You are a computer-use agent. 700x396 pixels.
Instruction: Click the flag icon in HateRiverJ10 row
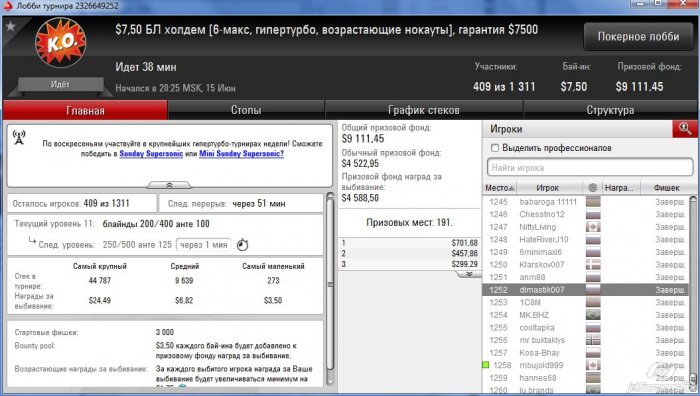pos(593,239)
